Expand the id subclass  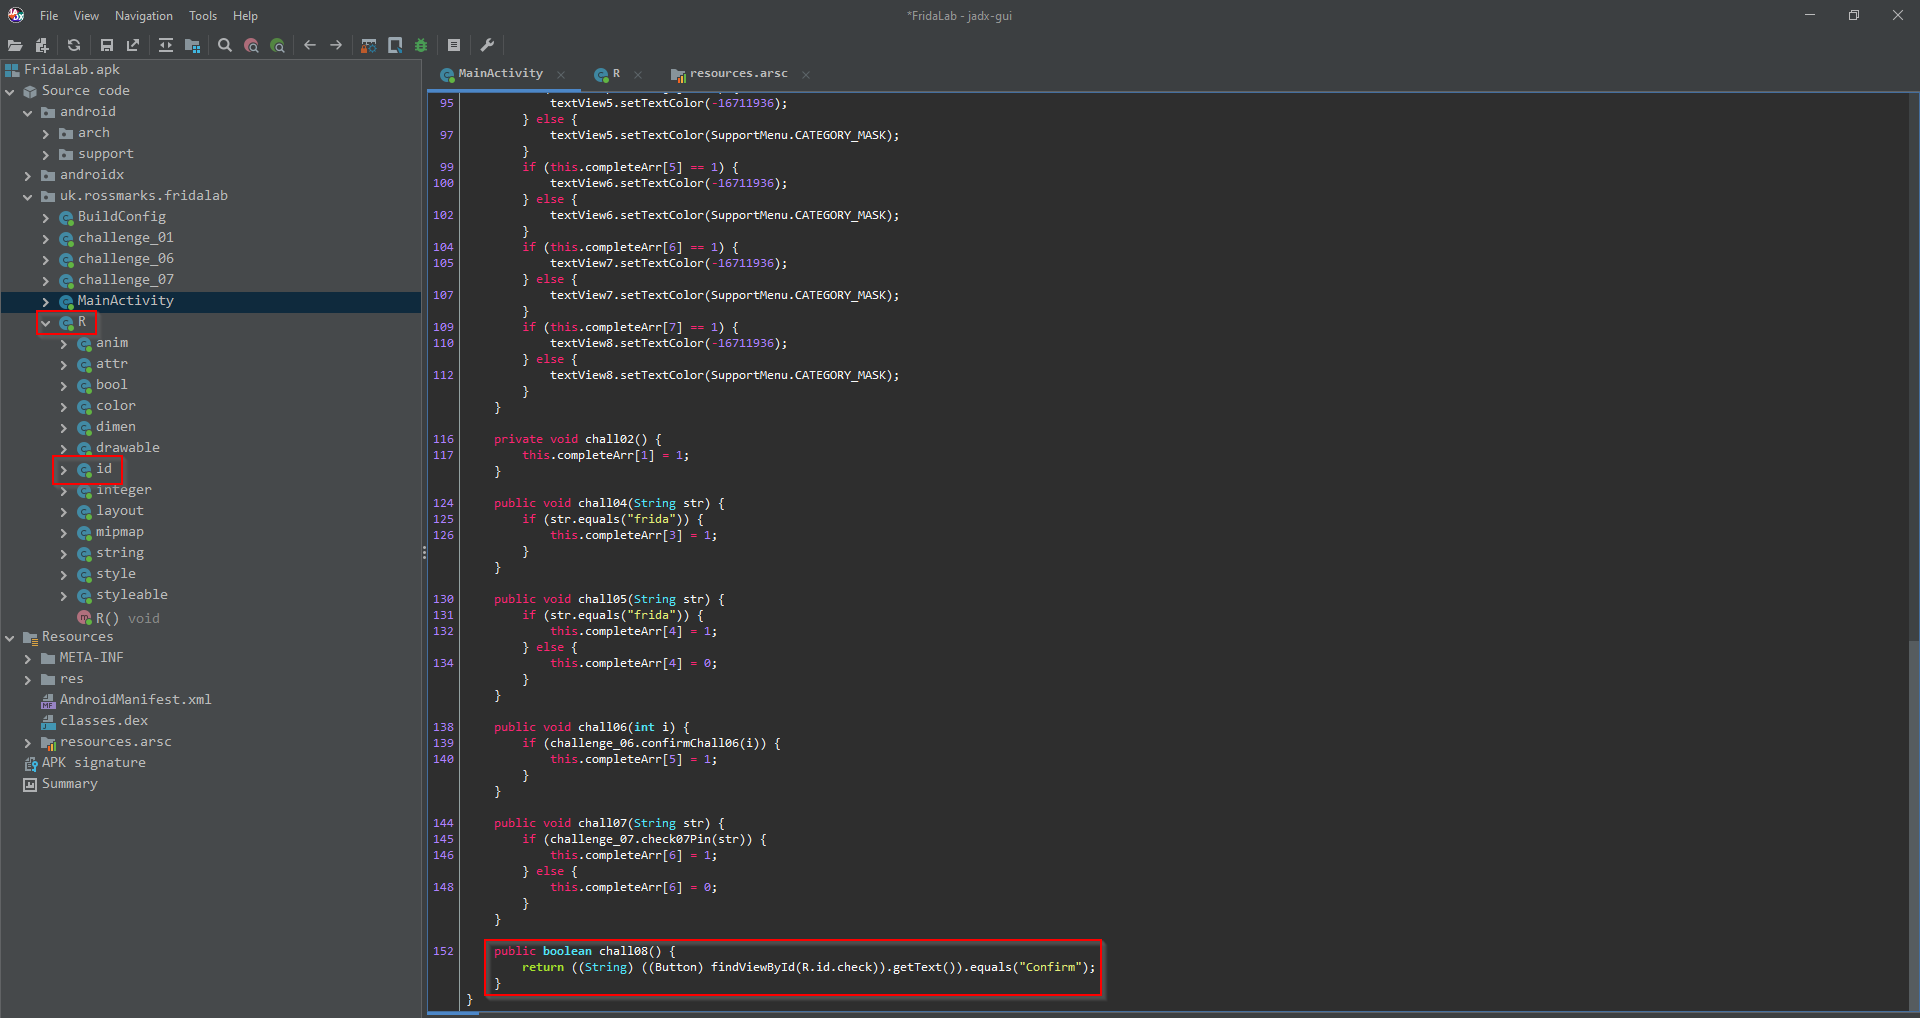pos(64,469)
